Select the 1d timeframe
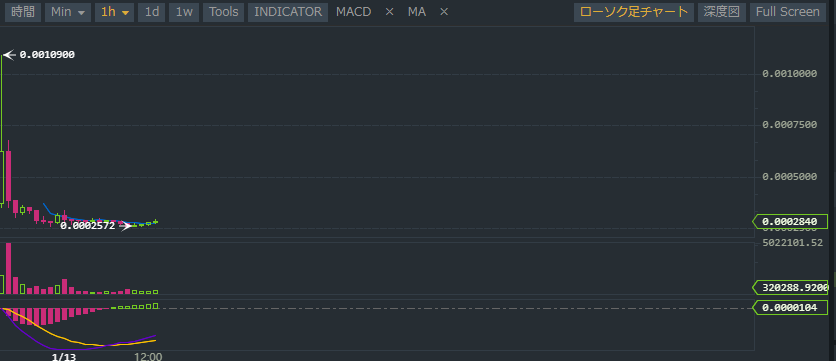 point(152,12)
